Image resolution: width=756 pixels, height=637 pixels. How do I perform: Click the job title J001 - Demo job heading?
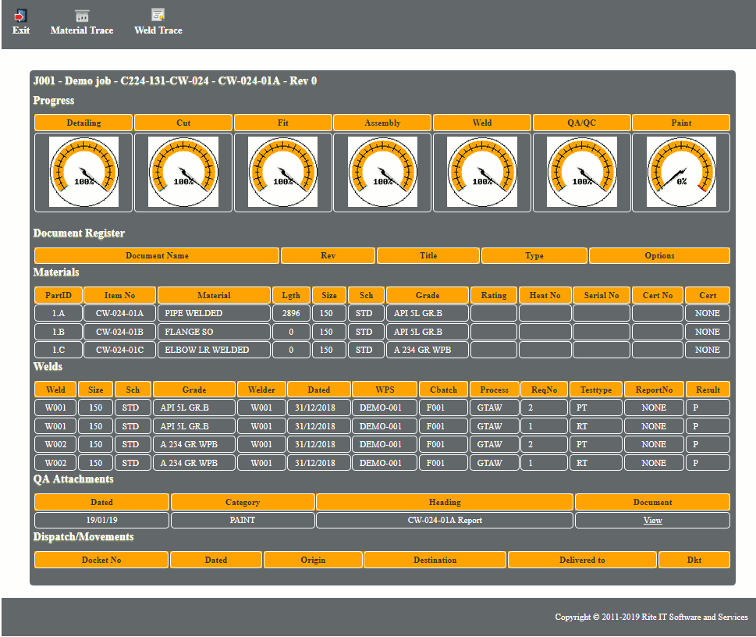click(175, 81)
